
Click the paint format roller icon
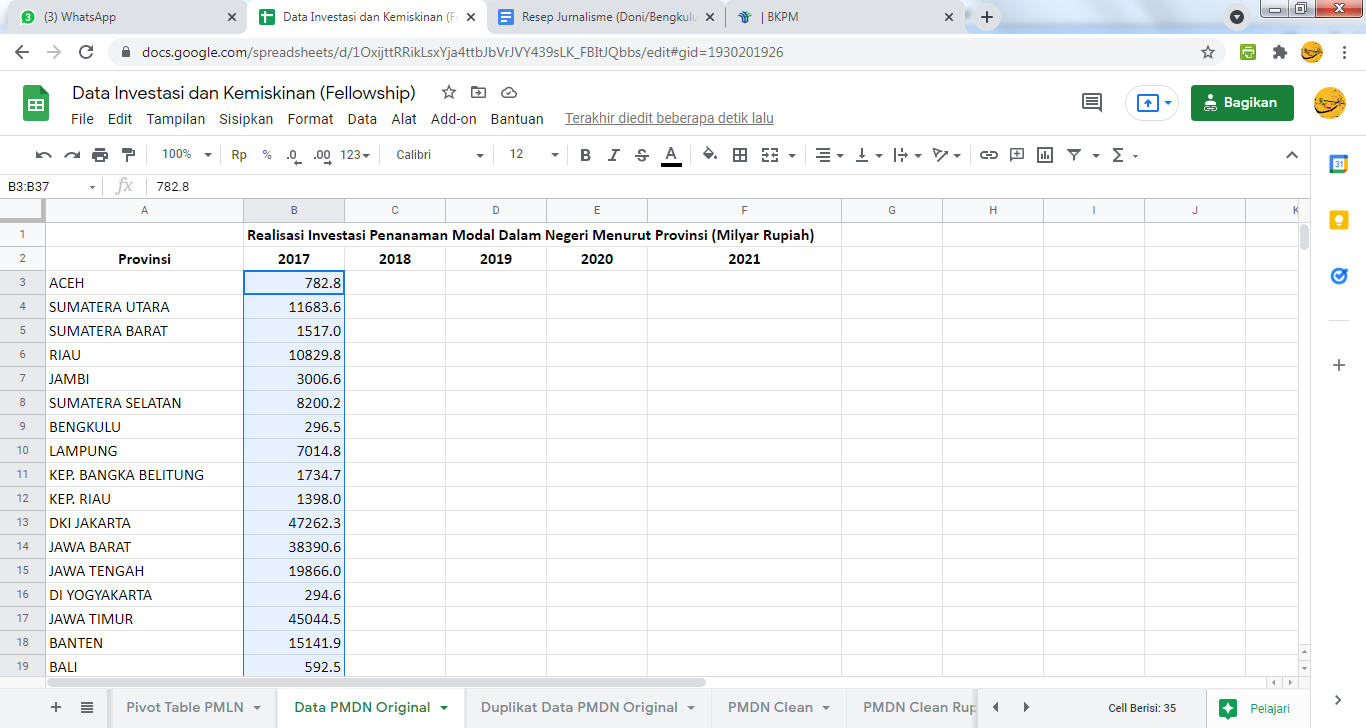pyautogui.click(x=128, y=155)
